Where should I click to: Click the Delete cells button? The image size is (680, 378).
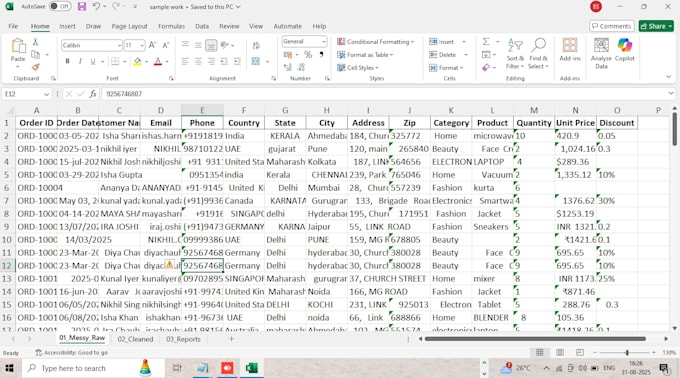pos(443,55)
